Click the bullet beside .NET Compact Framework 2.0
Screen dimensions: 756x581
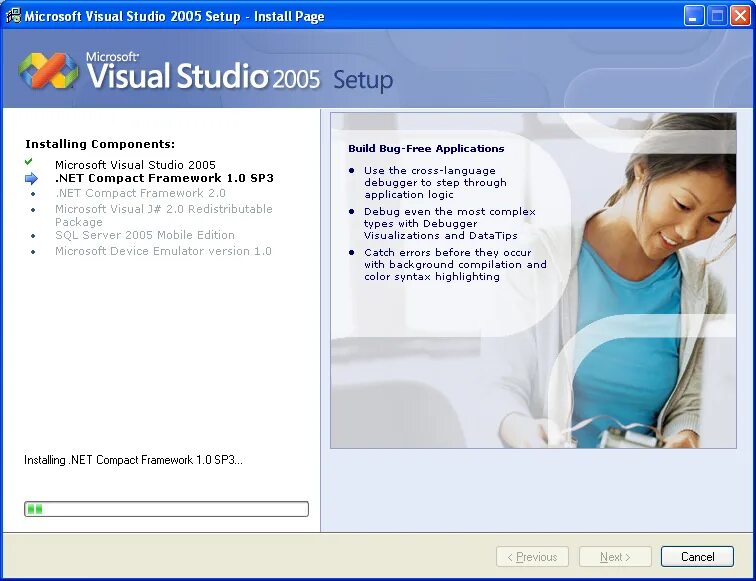pyautogui.click(x=33, y=194)
